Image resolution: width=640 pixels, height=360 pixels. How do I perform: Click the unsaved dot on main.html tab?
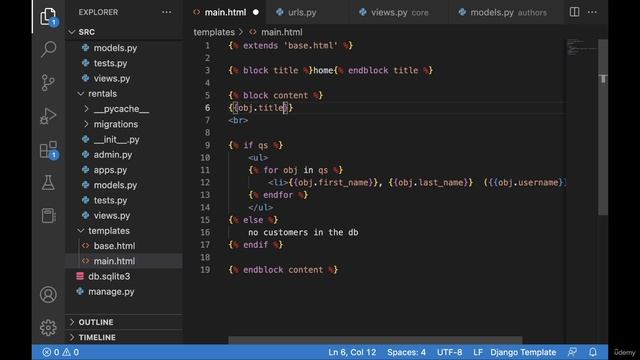(256, 12)
